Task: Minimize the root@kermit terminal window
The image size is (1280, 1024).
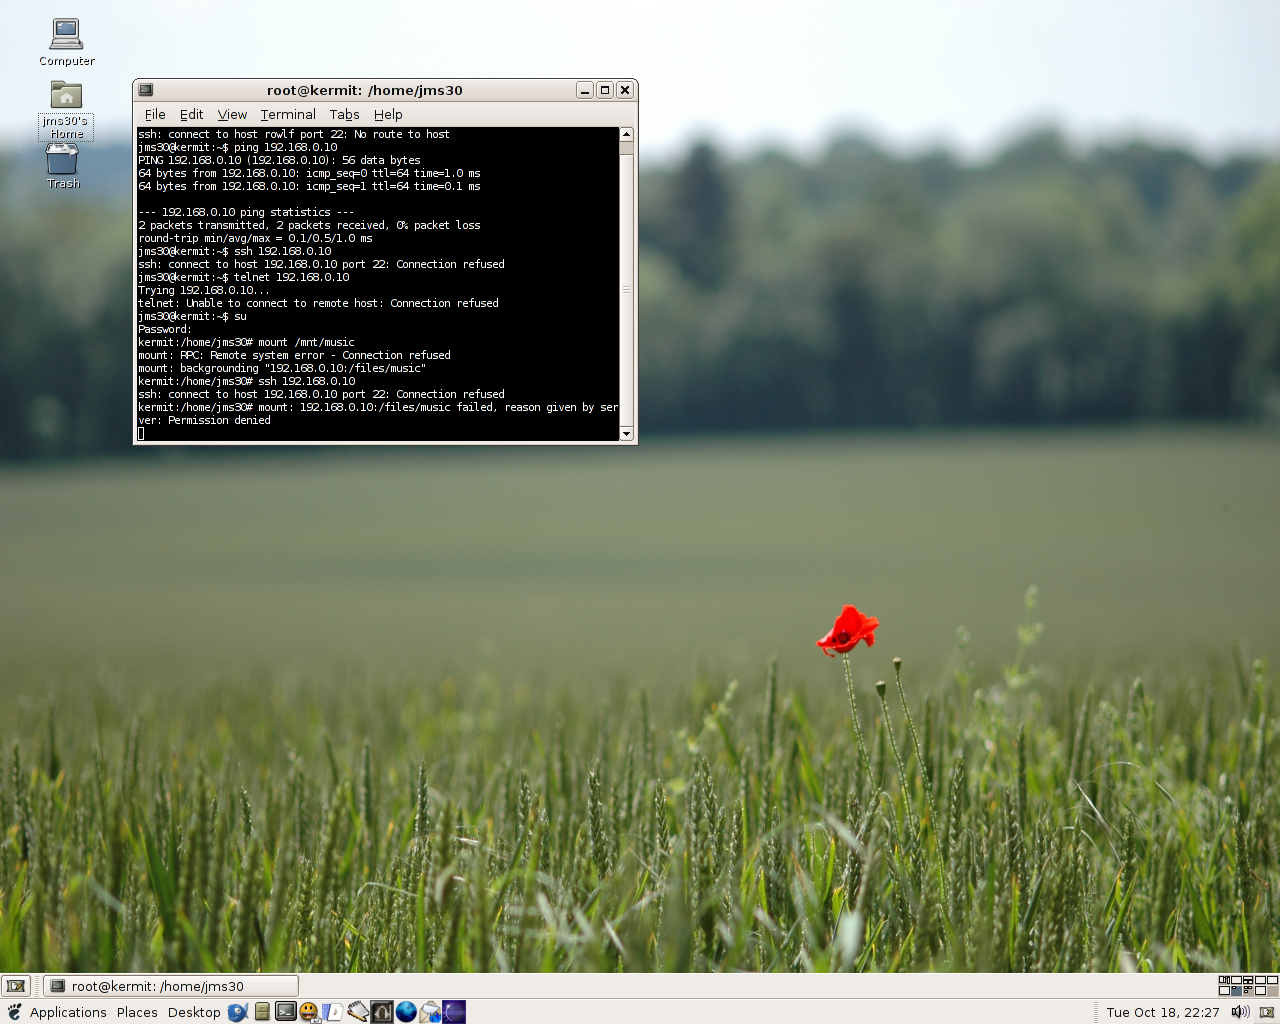Action: 585,90
